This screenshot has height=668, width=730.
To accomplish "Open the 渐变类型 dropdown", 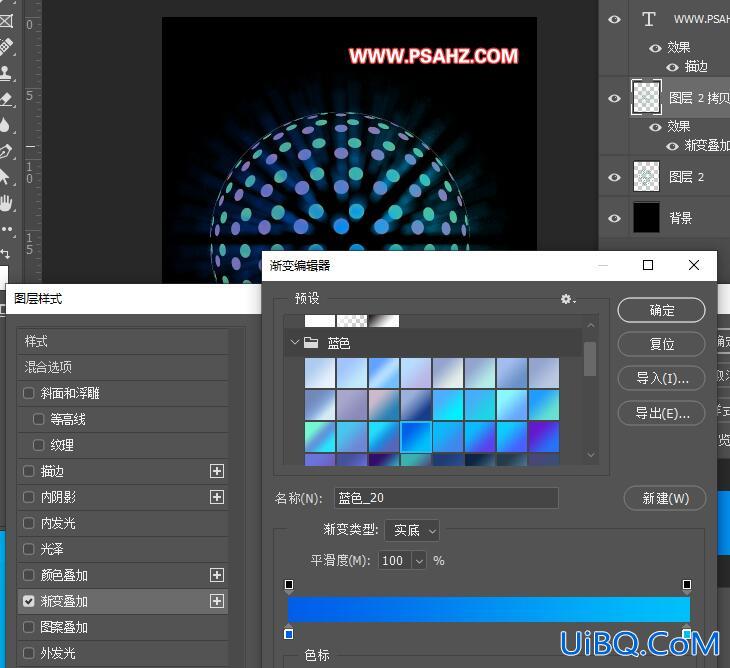I will 412,530.
